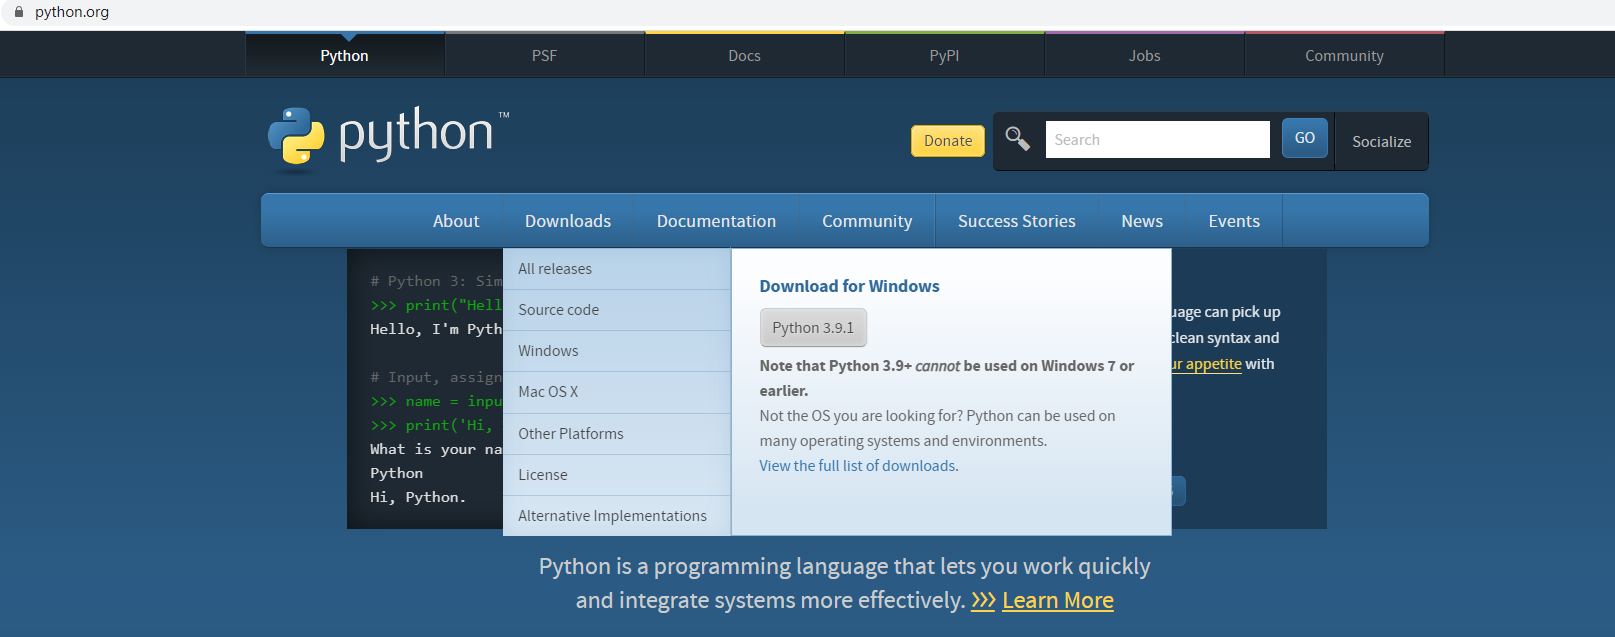Open the PyPI top tab
The height and width of the screenshot is (637, 1615).
pyautogui.click(x=944, y=56)
